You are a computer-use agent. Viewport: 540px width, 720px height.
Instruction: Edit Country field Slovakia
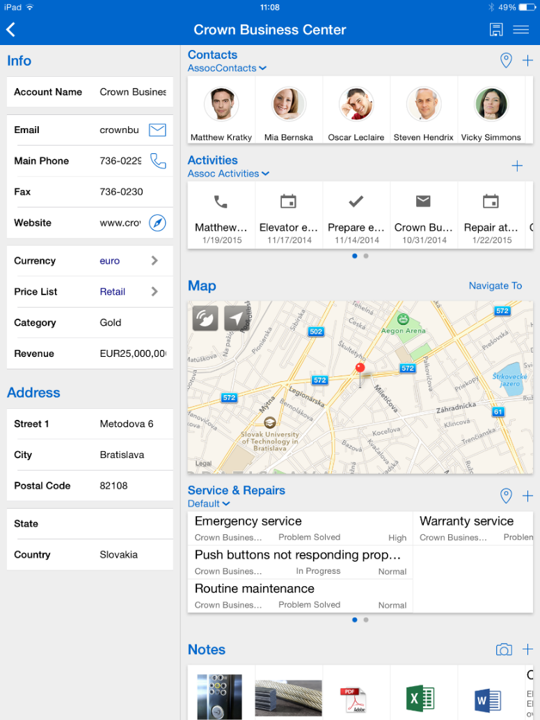(x=90, y=555)
